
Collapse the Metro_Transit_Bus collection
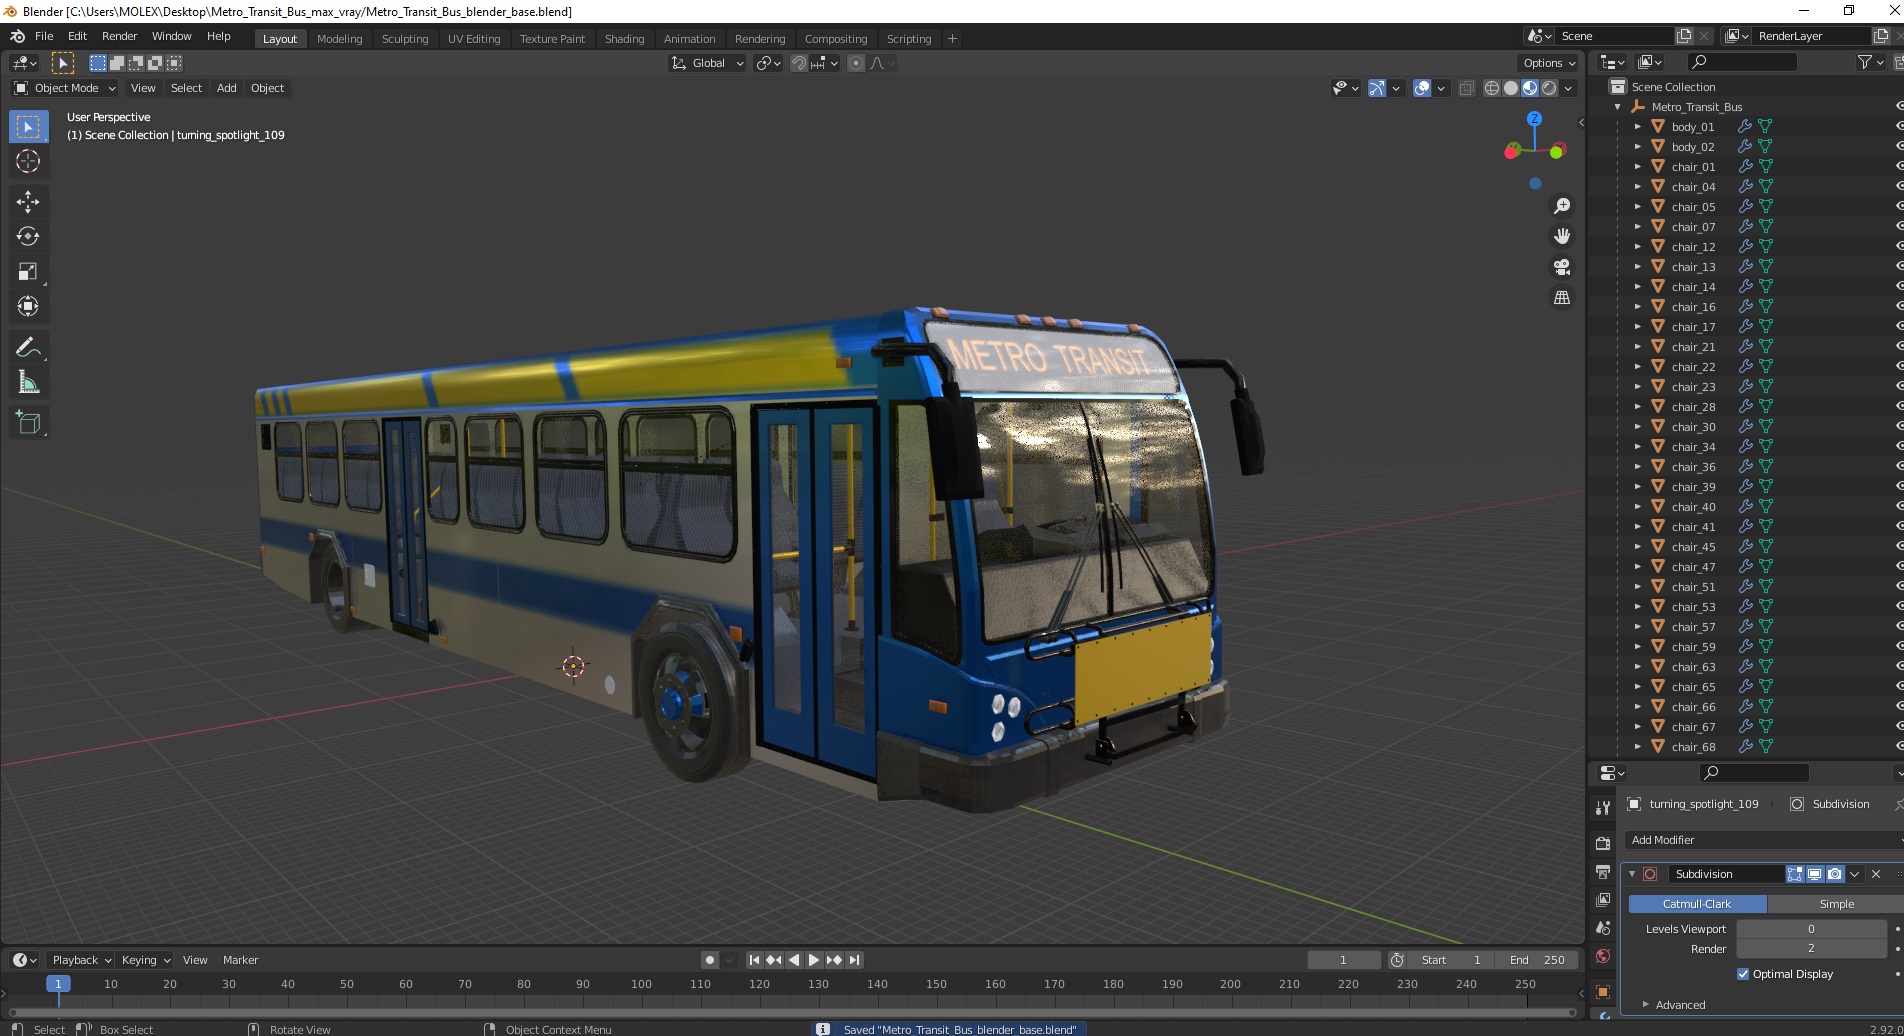click(x=1617, y=107)
